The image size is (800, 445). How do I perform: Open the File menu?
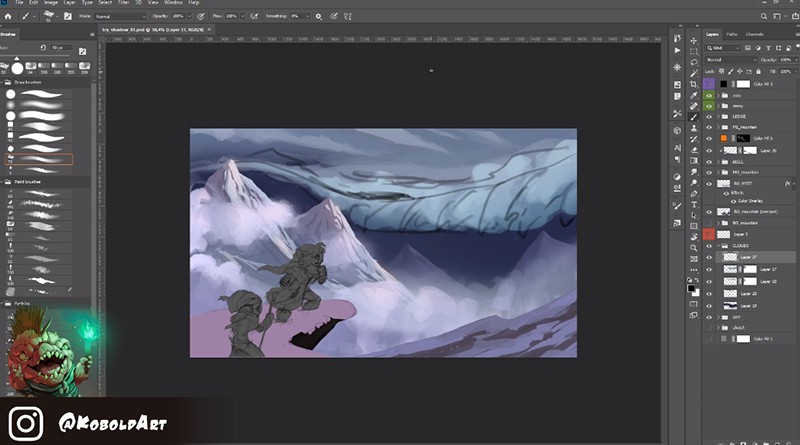tap(19, 3)
